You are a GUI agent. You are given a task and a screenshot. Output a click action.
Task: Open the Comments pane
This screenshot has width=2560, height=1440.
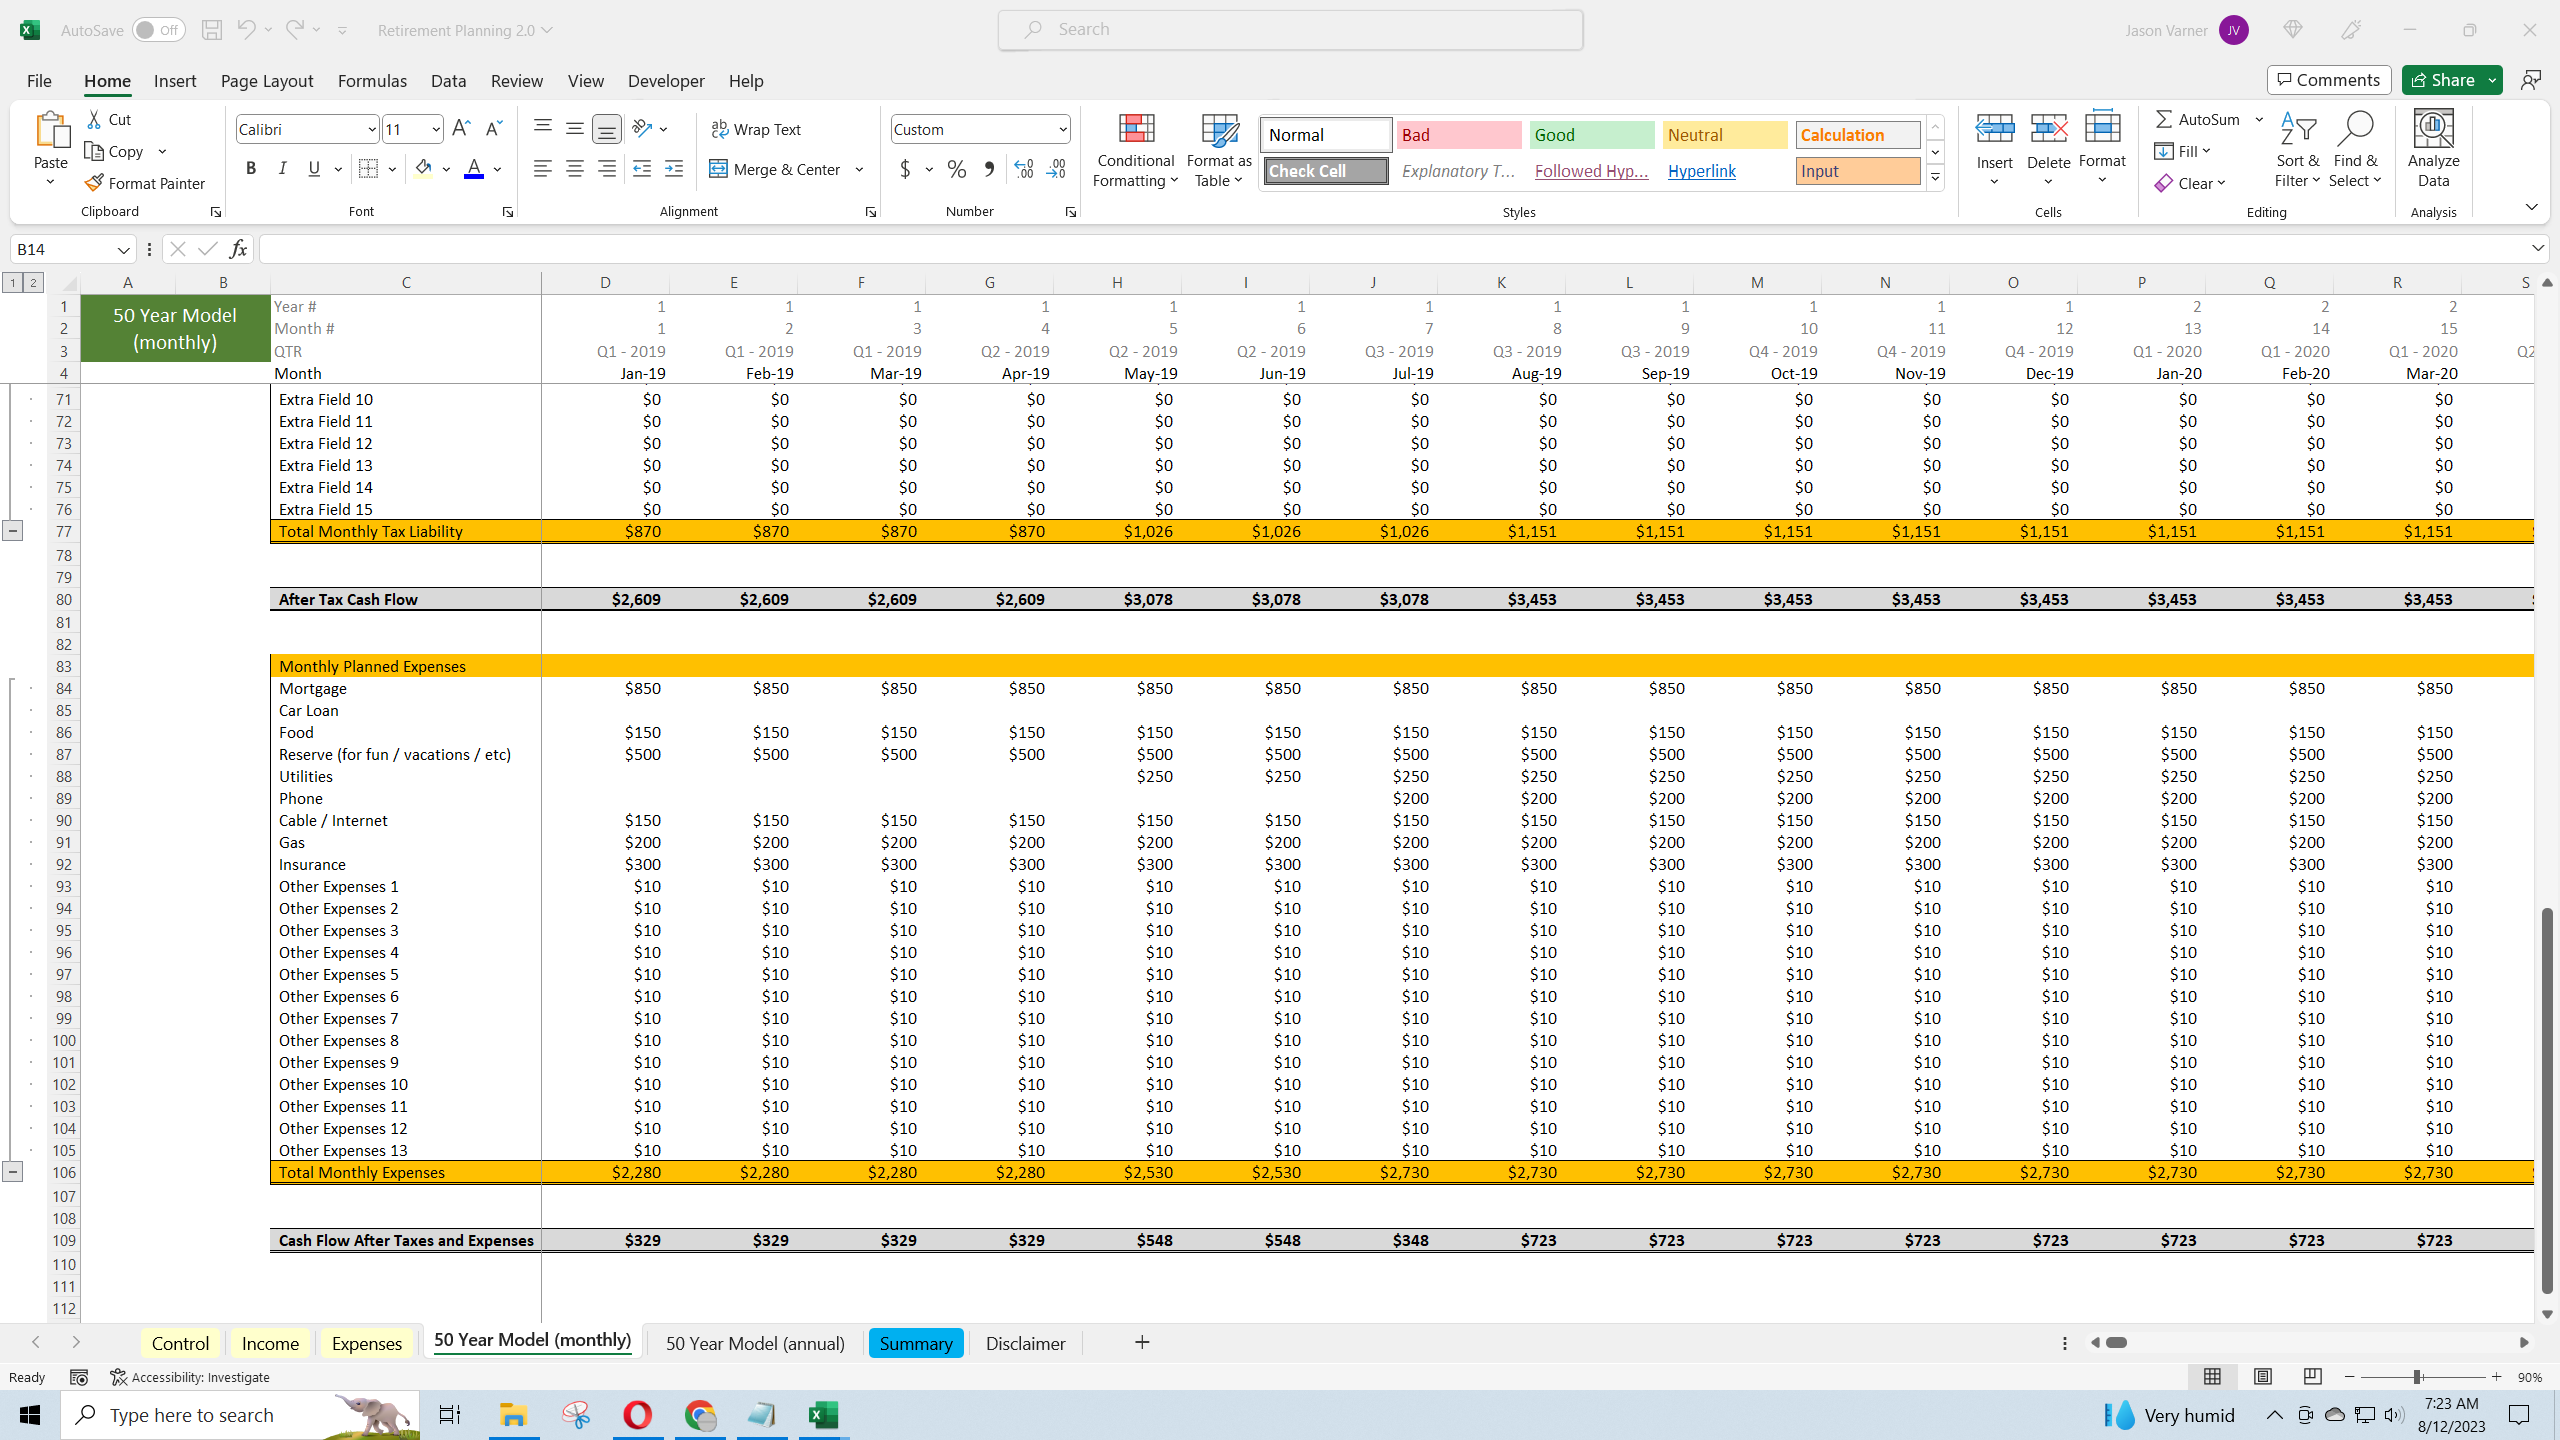(2328, 79)
